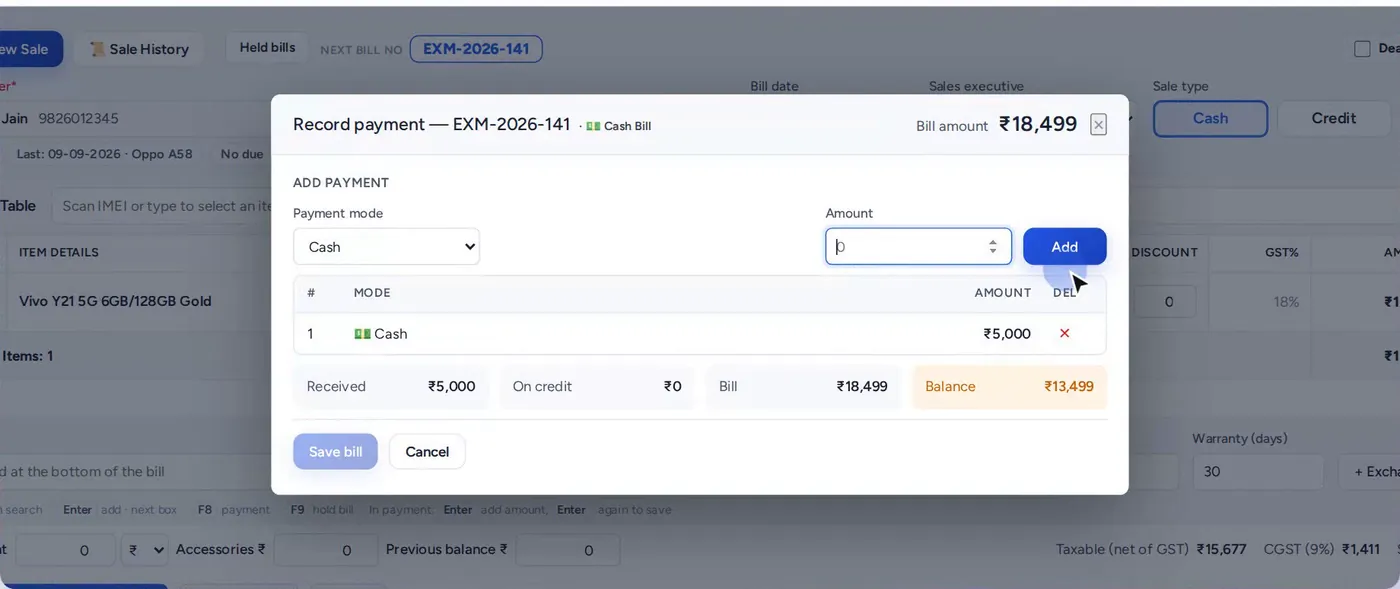
Task: Open the ₹ discount type dropdown
Action: click(x=145, y=550)
